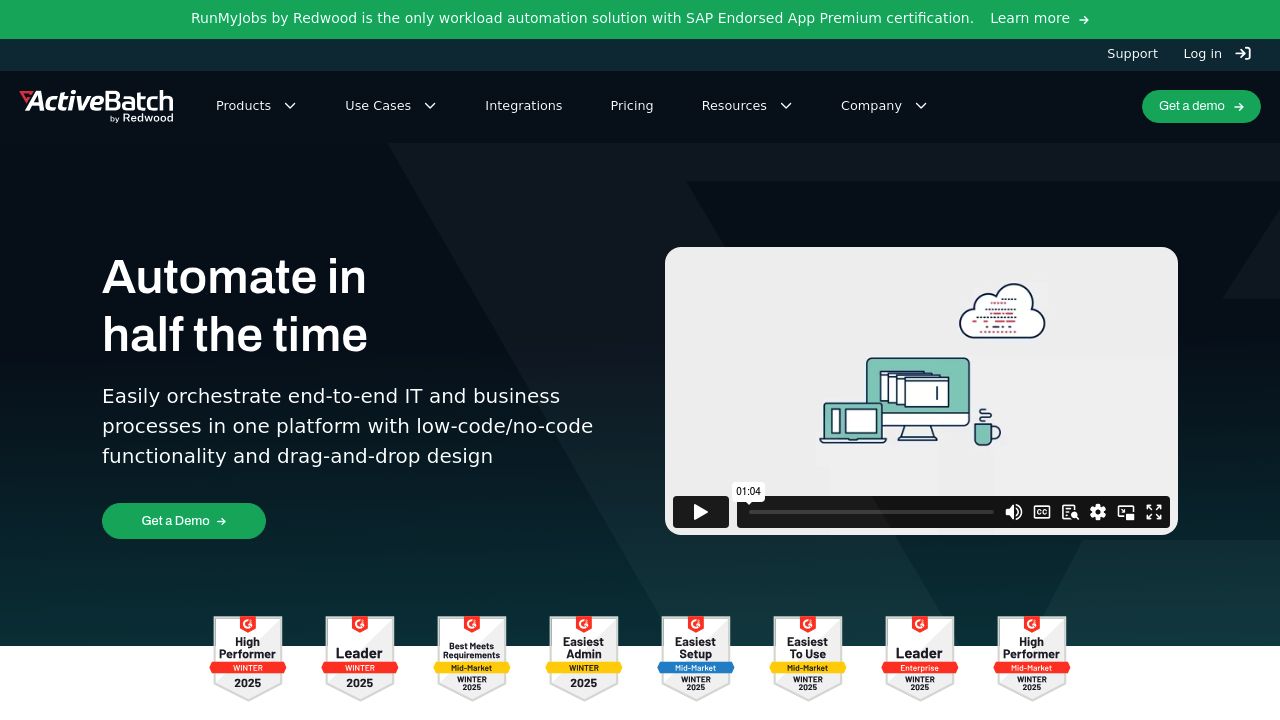Screen dimensions: 1280x720
Task: Expand the Company dropdown chevron
Action: tap(921, 106)
